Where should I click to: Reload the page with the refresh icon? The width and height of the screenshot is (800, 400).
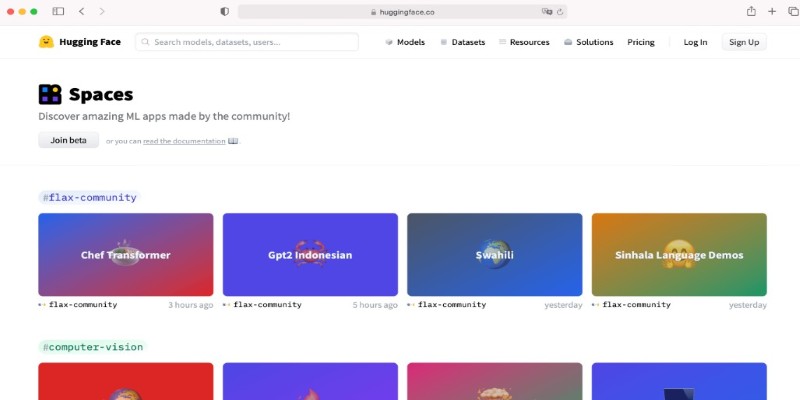pos(560,12)
